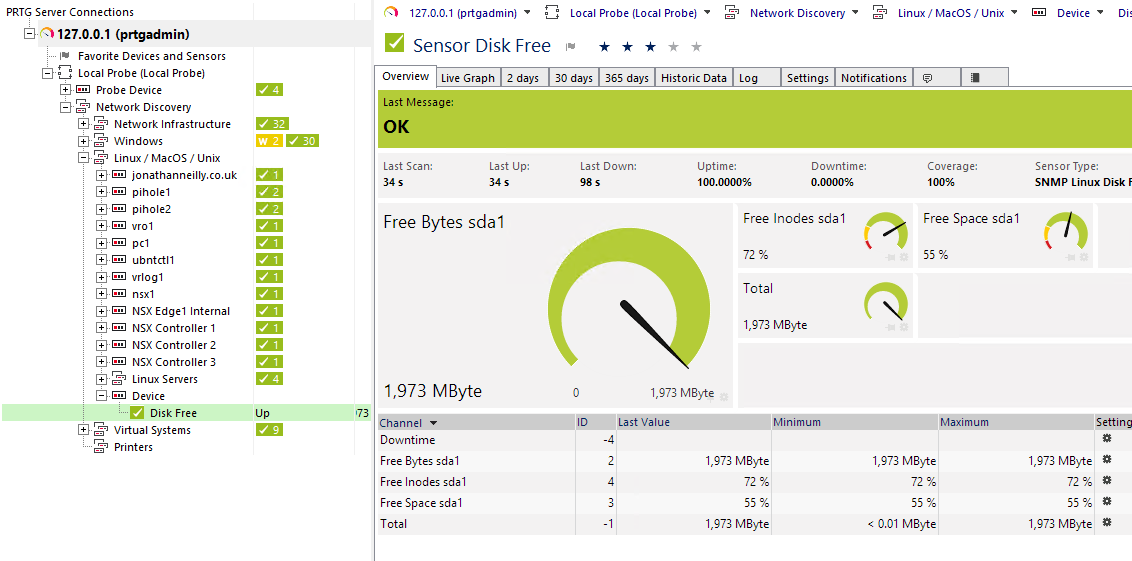Select ubntctl1 device
Image resolution: width=1132 pixels, height=561 pixels.
[153, 260]
